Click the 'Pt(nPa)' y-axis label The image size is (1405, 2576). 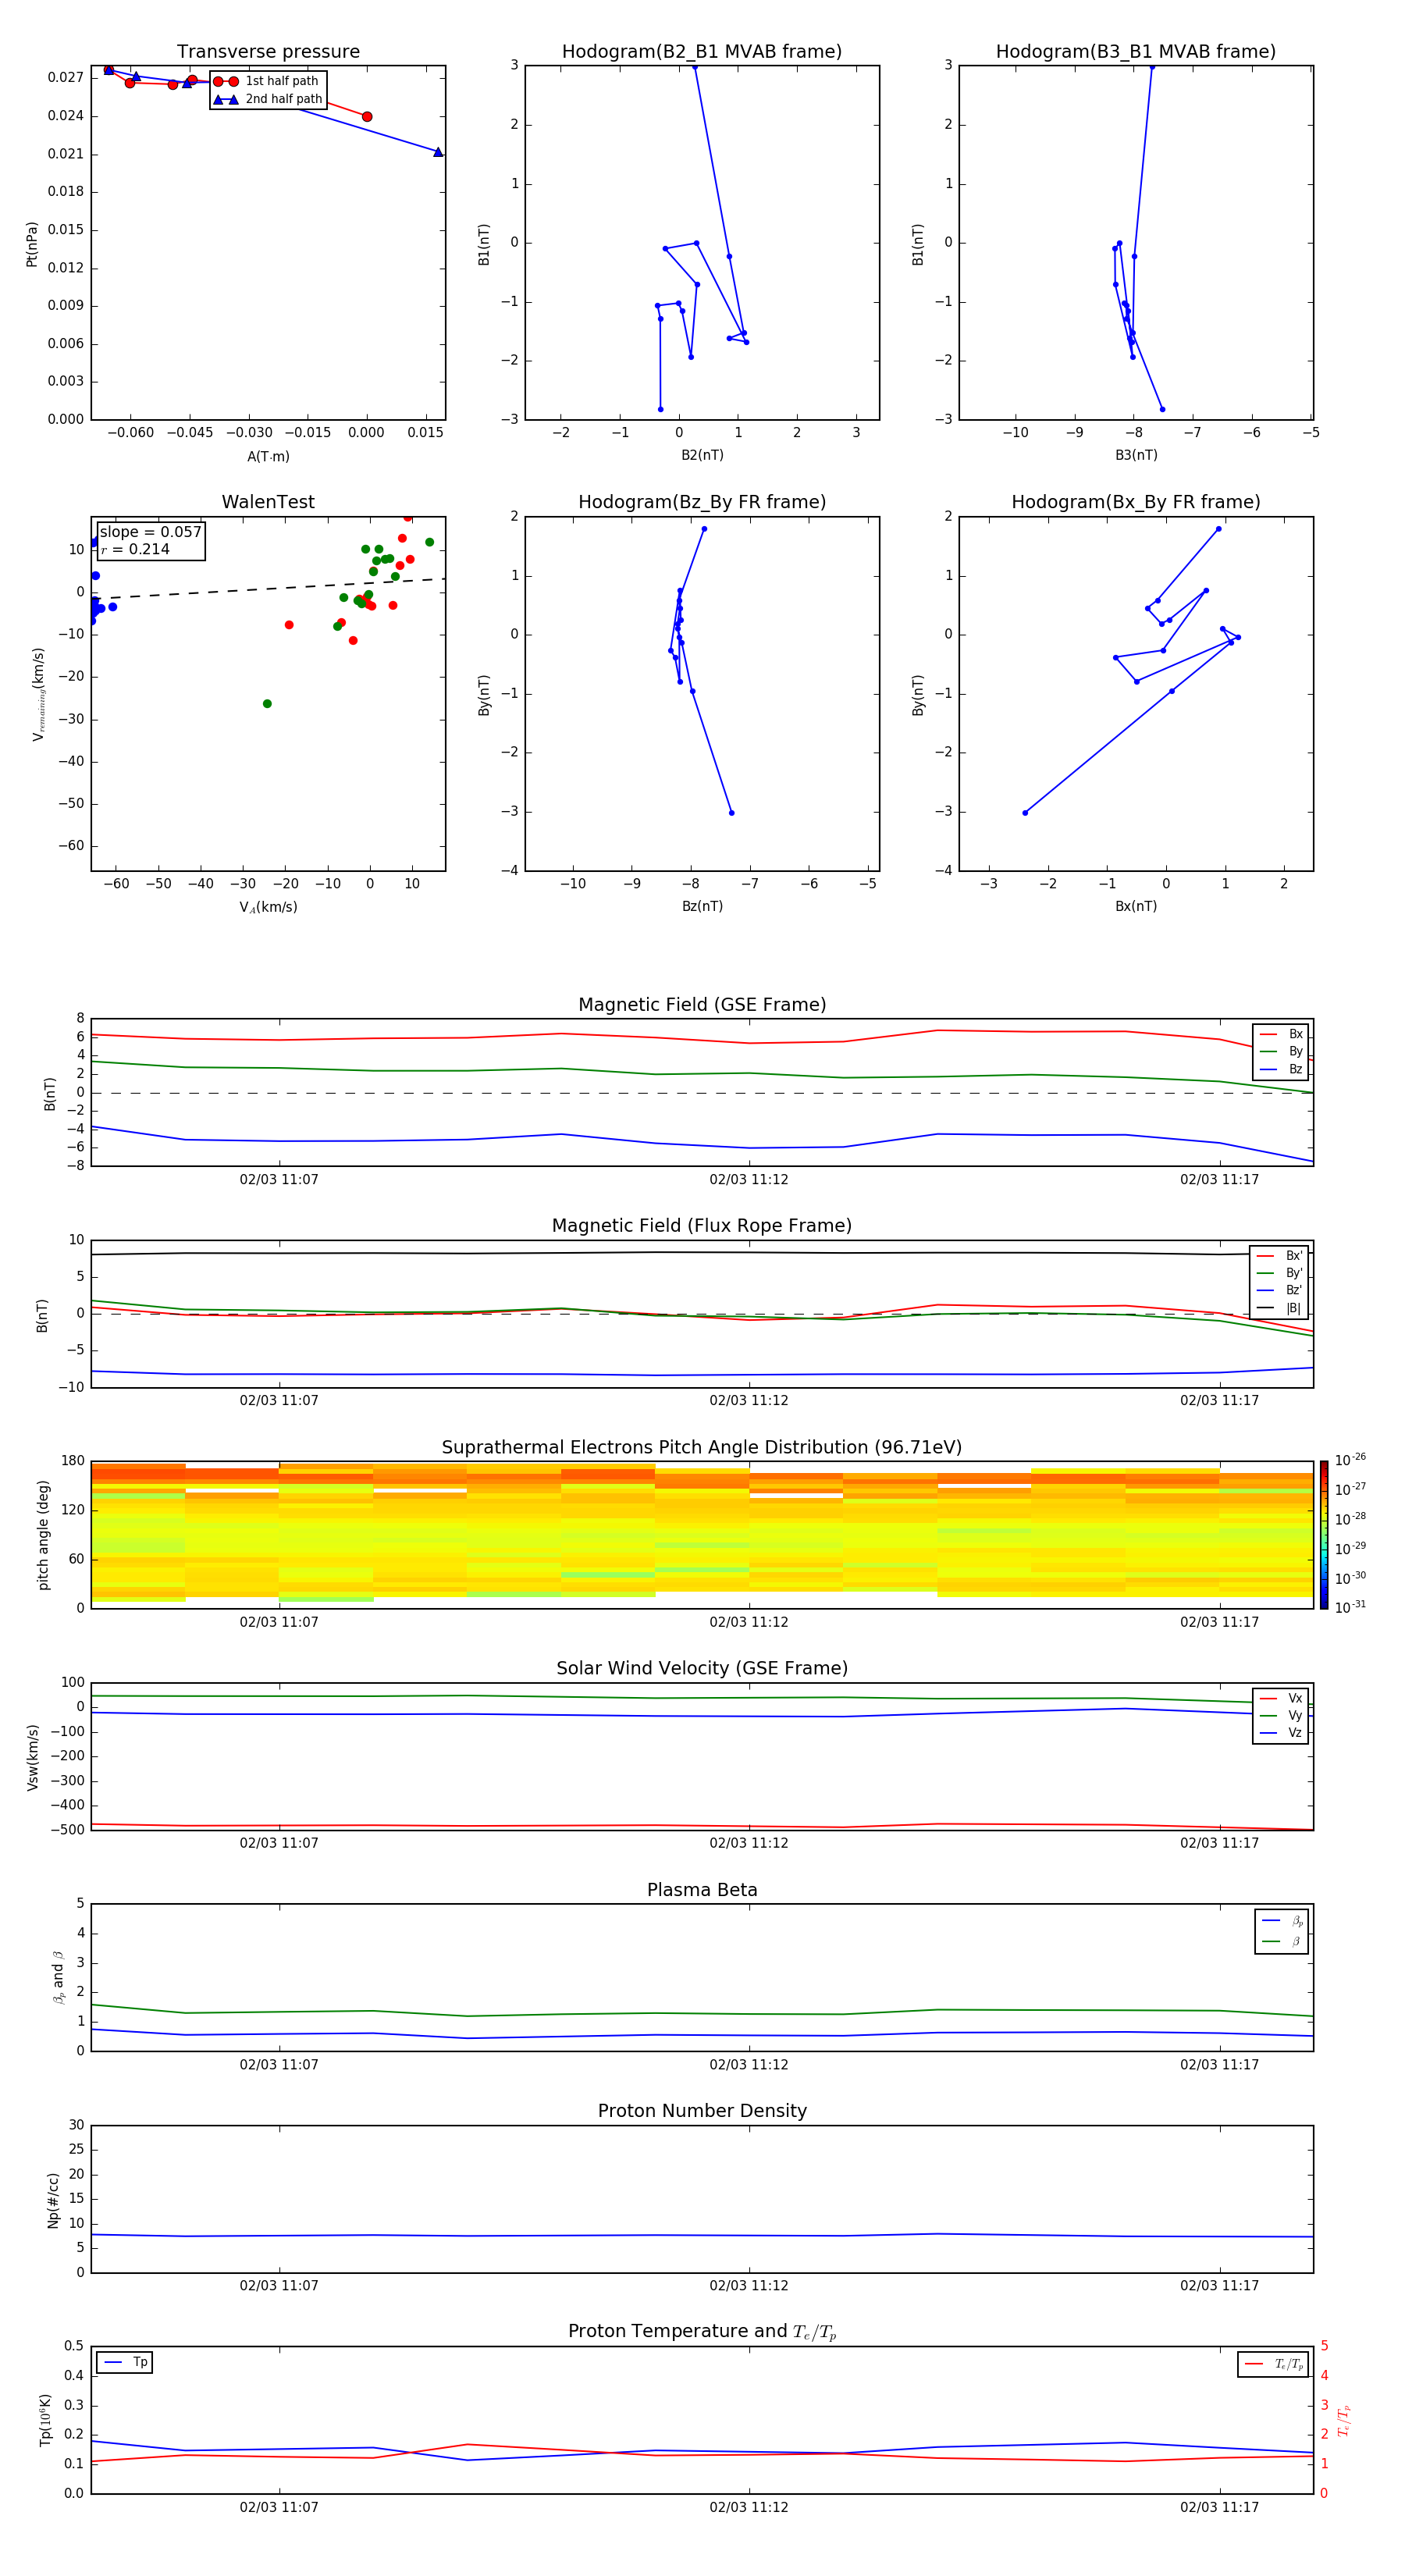(32, 244)
